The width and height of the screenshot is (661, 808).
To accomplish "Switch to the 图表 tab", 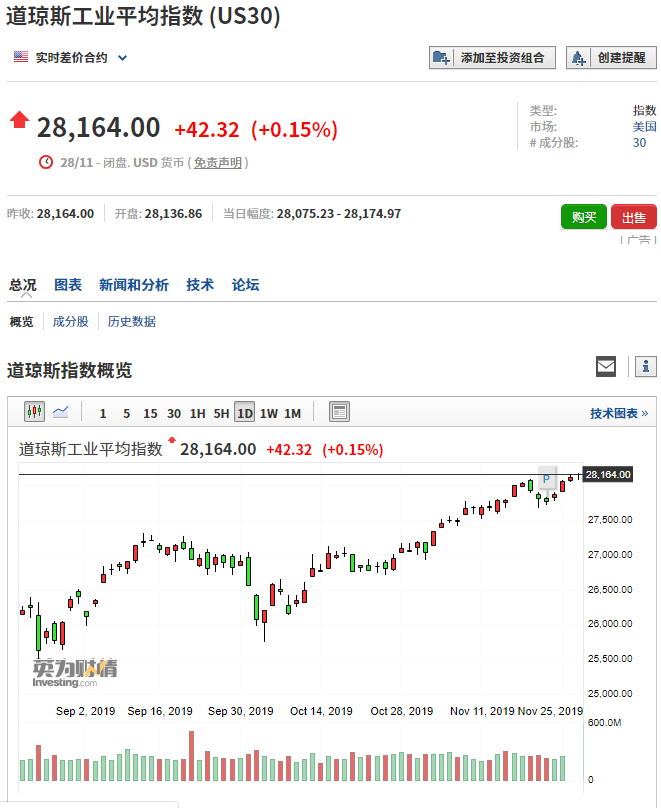I will point(68,285).
